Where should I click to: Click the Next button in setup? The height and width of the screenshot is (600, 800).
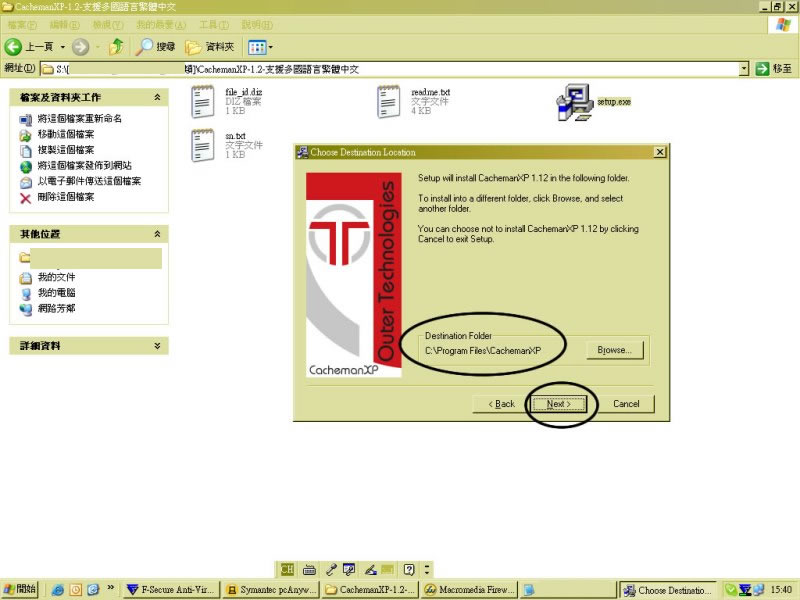coord(559,404)
